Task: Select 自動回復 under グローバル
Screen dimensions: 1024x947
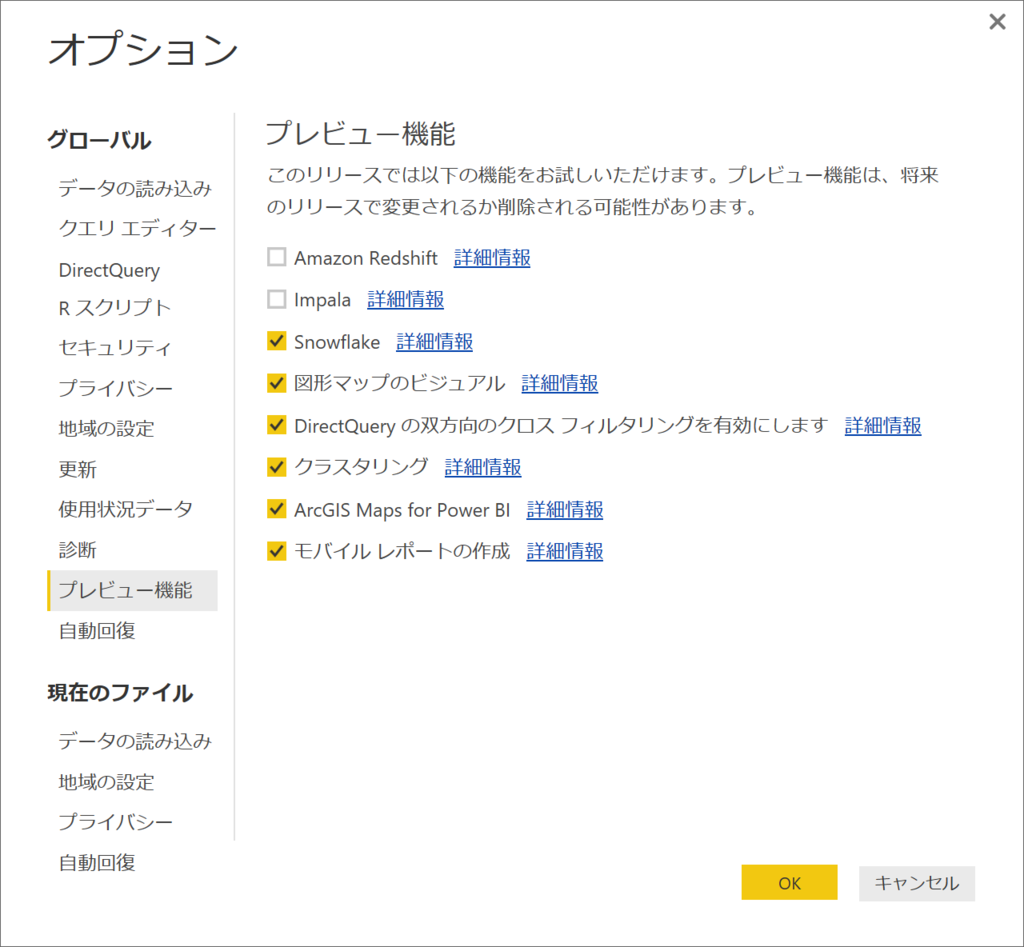Action: tap(97, 631)
